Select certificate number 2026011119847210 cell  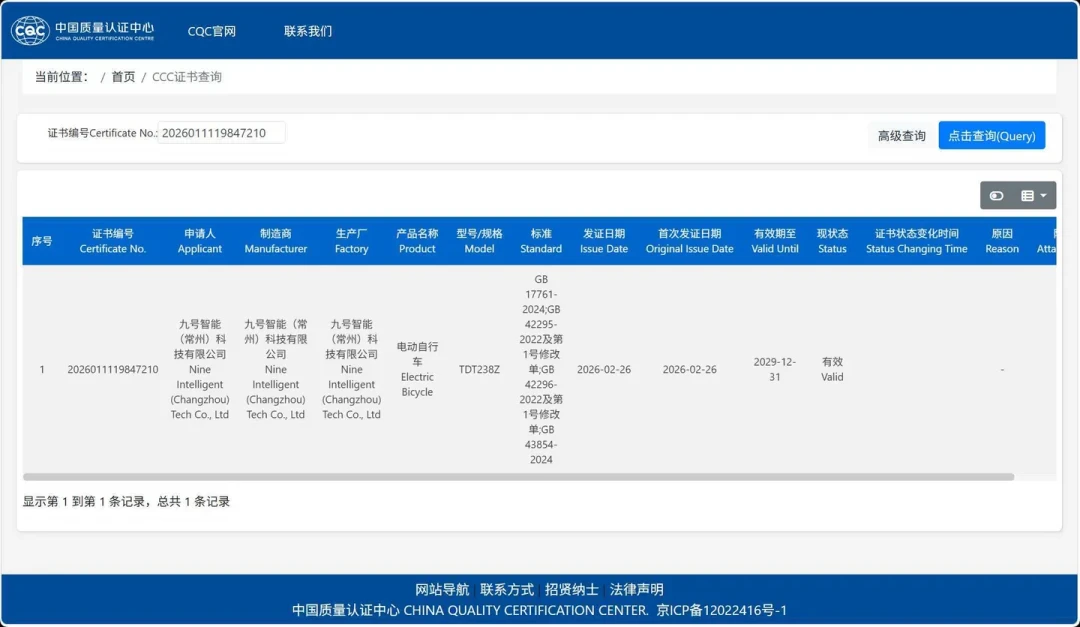[112, 369]
